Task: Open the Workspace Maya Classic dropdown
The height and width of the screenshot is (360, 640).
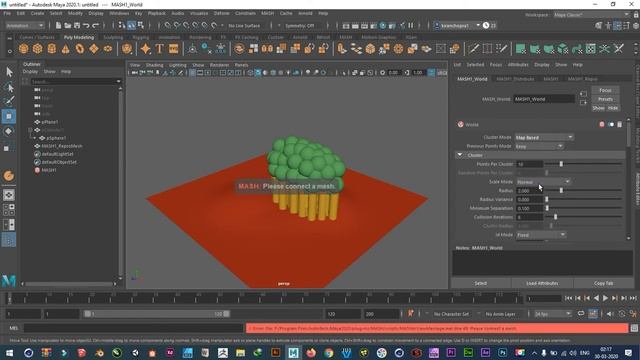Action: click(x=591, y=15)
